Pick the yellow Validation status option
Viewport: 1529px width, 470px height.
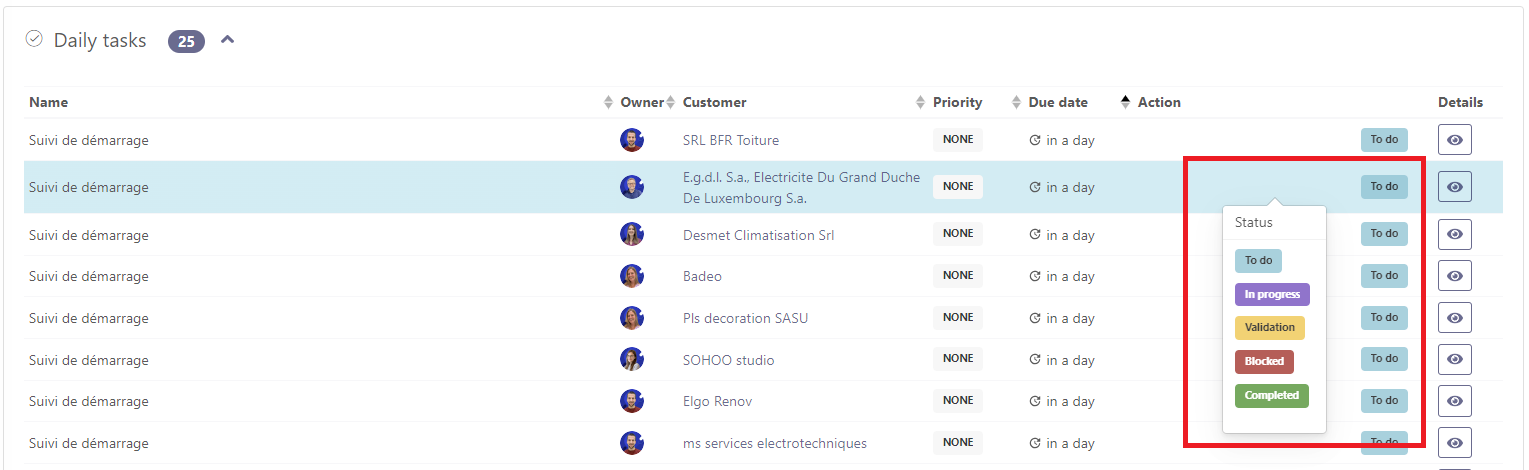1269,327
